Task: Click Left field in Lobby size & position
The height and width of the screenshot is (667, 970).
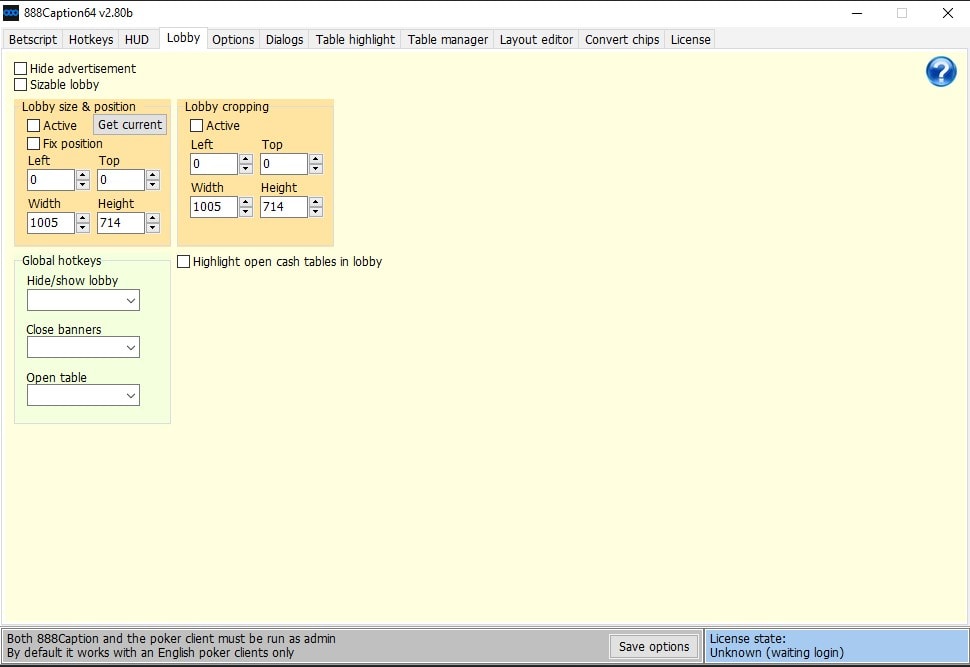Action: pyautogui.click(x=51, y=180)
